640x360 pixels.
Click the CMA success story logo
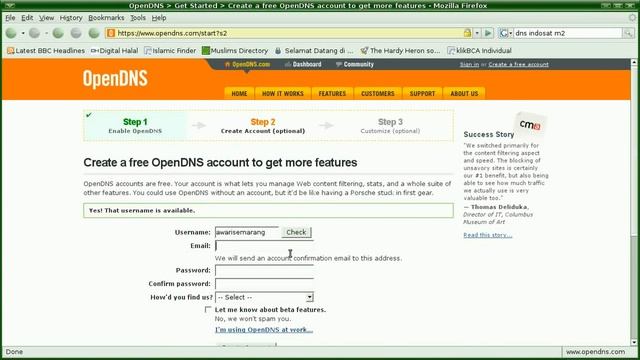[530, 125]
